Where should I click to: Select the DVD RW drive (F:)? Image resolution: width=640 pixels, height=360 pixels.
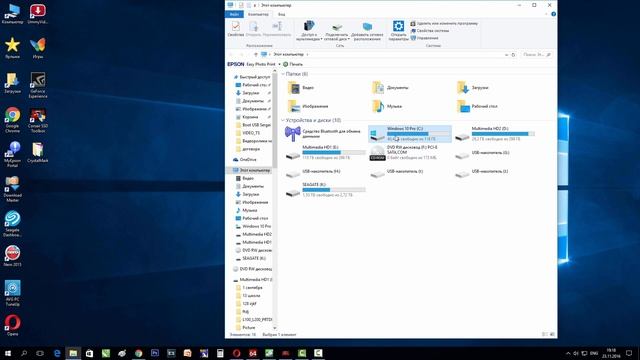point(404,153)
